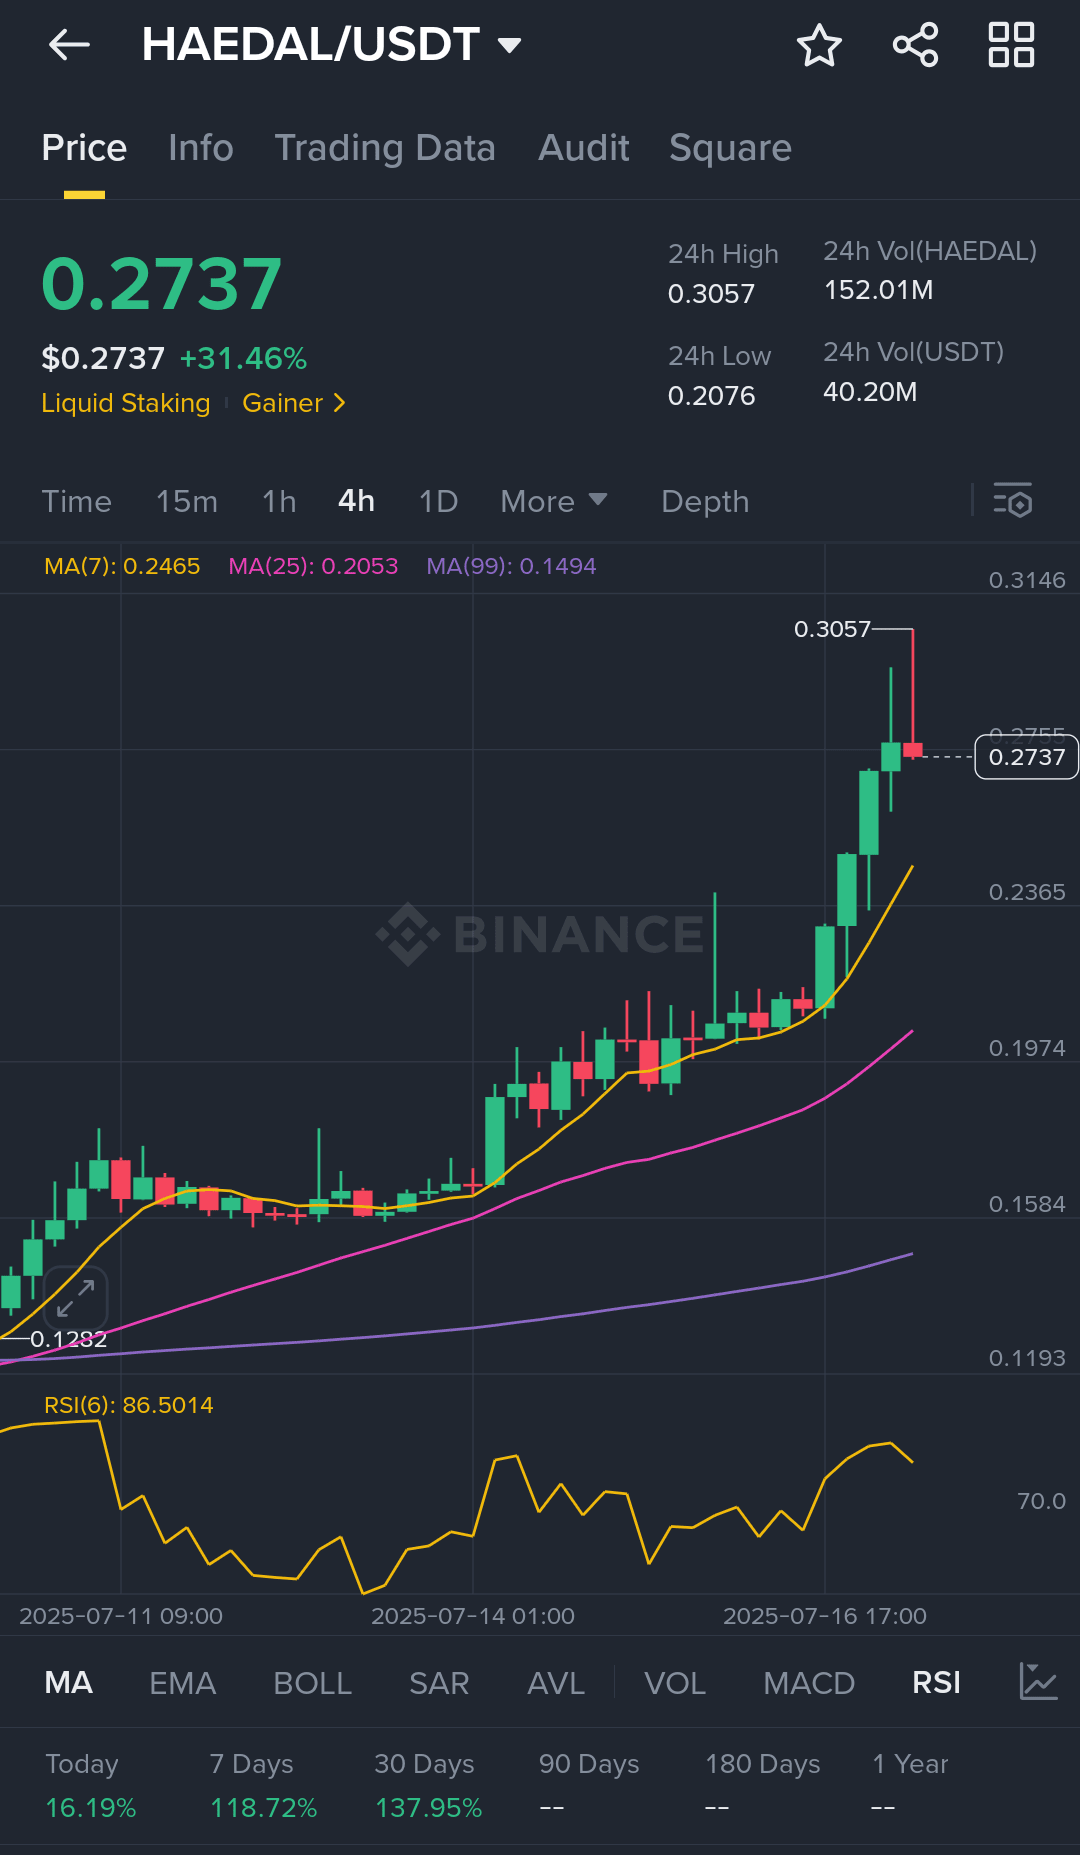The width and height of the screenshot is (1080, 1855).
Task: Tap the 2025-07-11 09:00 date label
Action: [121, 1616]
